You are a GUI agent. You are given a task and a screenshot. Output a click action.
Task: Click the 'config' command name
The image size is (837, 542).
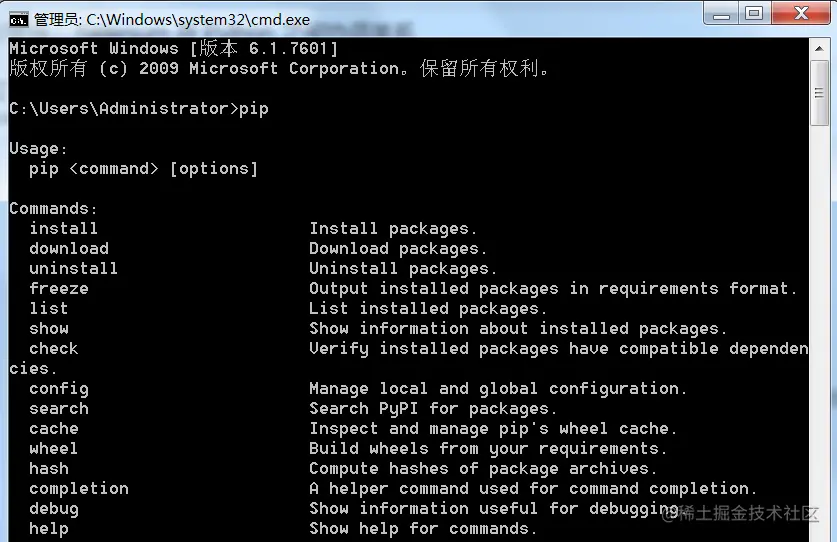point(59,389)
